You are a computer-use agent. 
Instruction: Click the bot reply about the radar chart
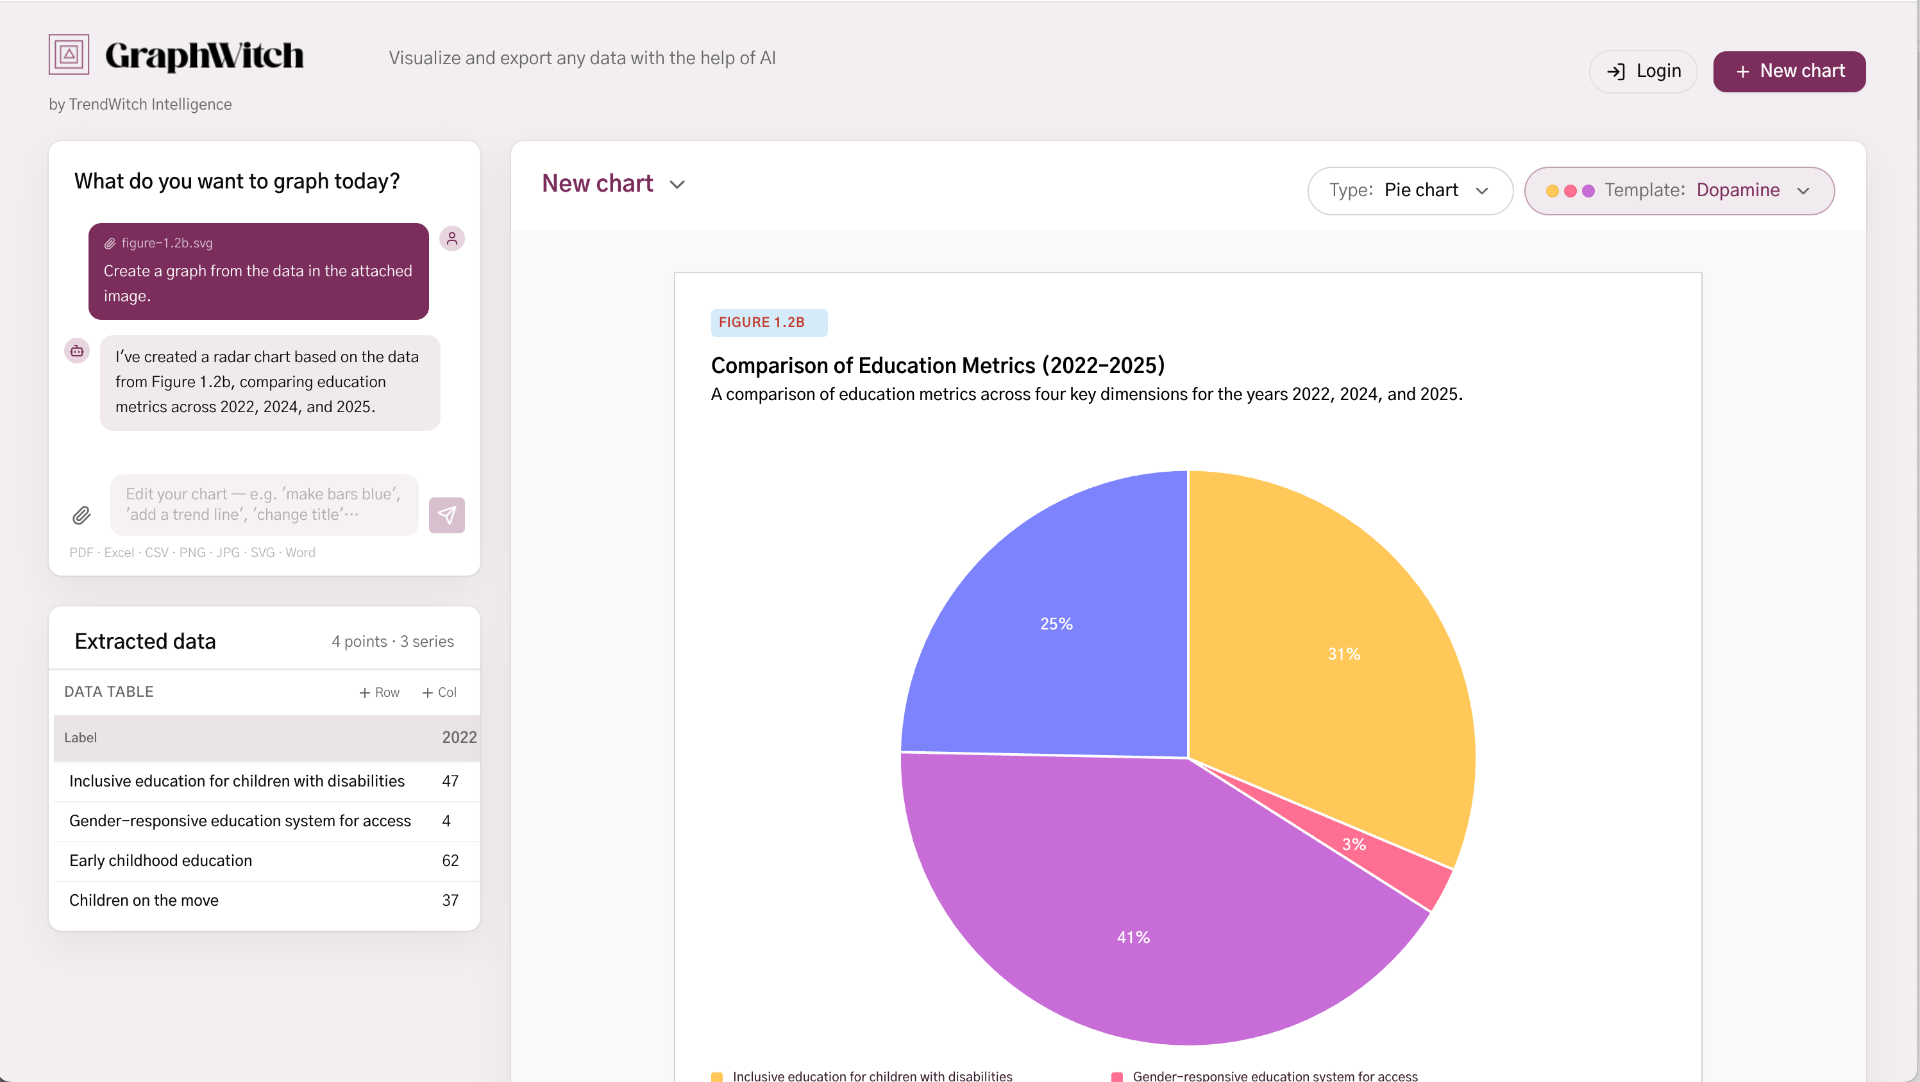270,382
